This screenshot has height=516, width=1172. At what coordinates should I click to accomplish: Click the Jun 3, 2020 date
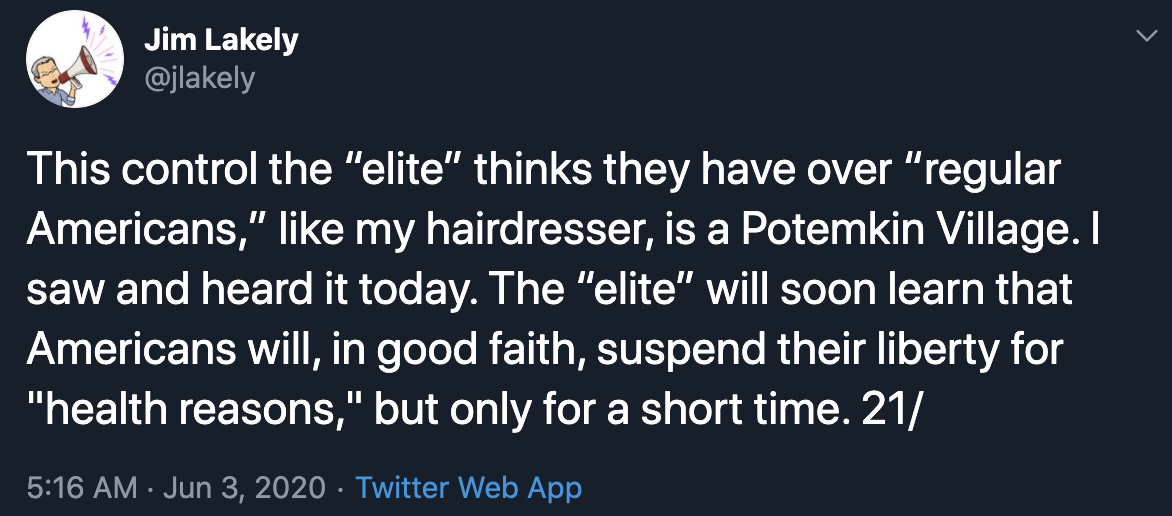pyautogui.click(x=244, y=488)
